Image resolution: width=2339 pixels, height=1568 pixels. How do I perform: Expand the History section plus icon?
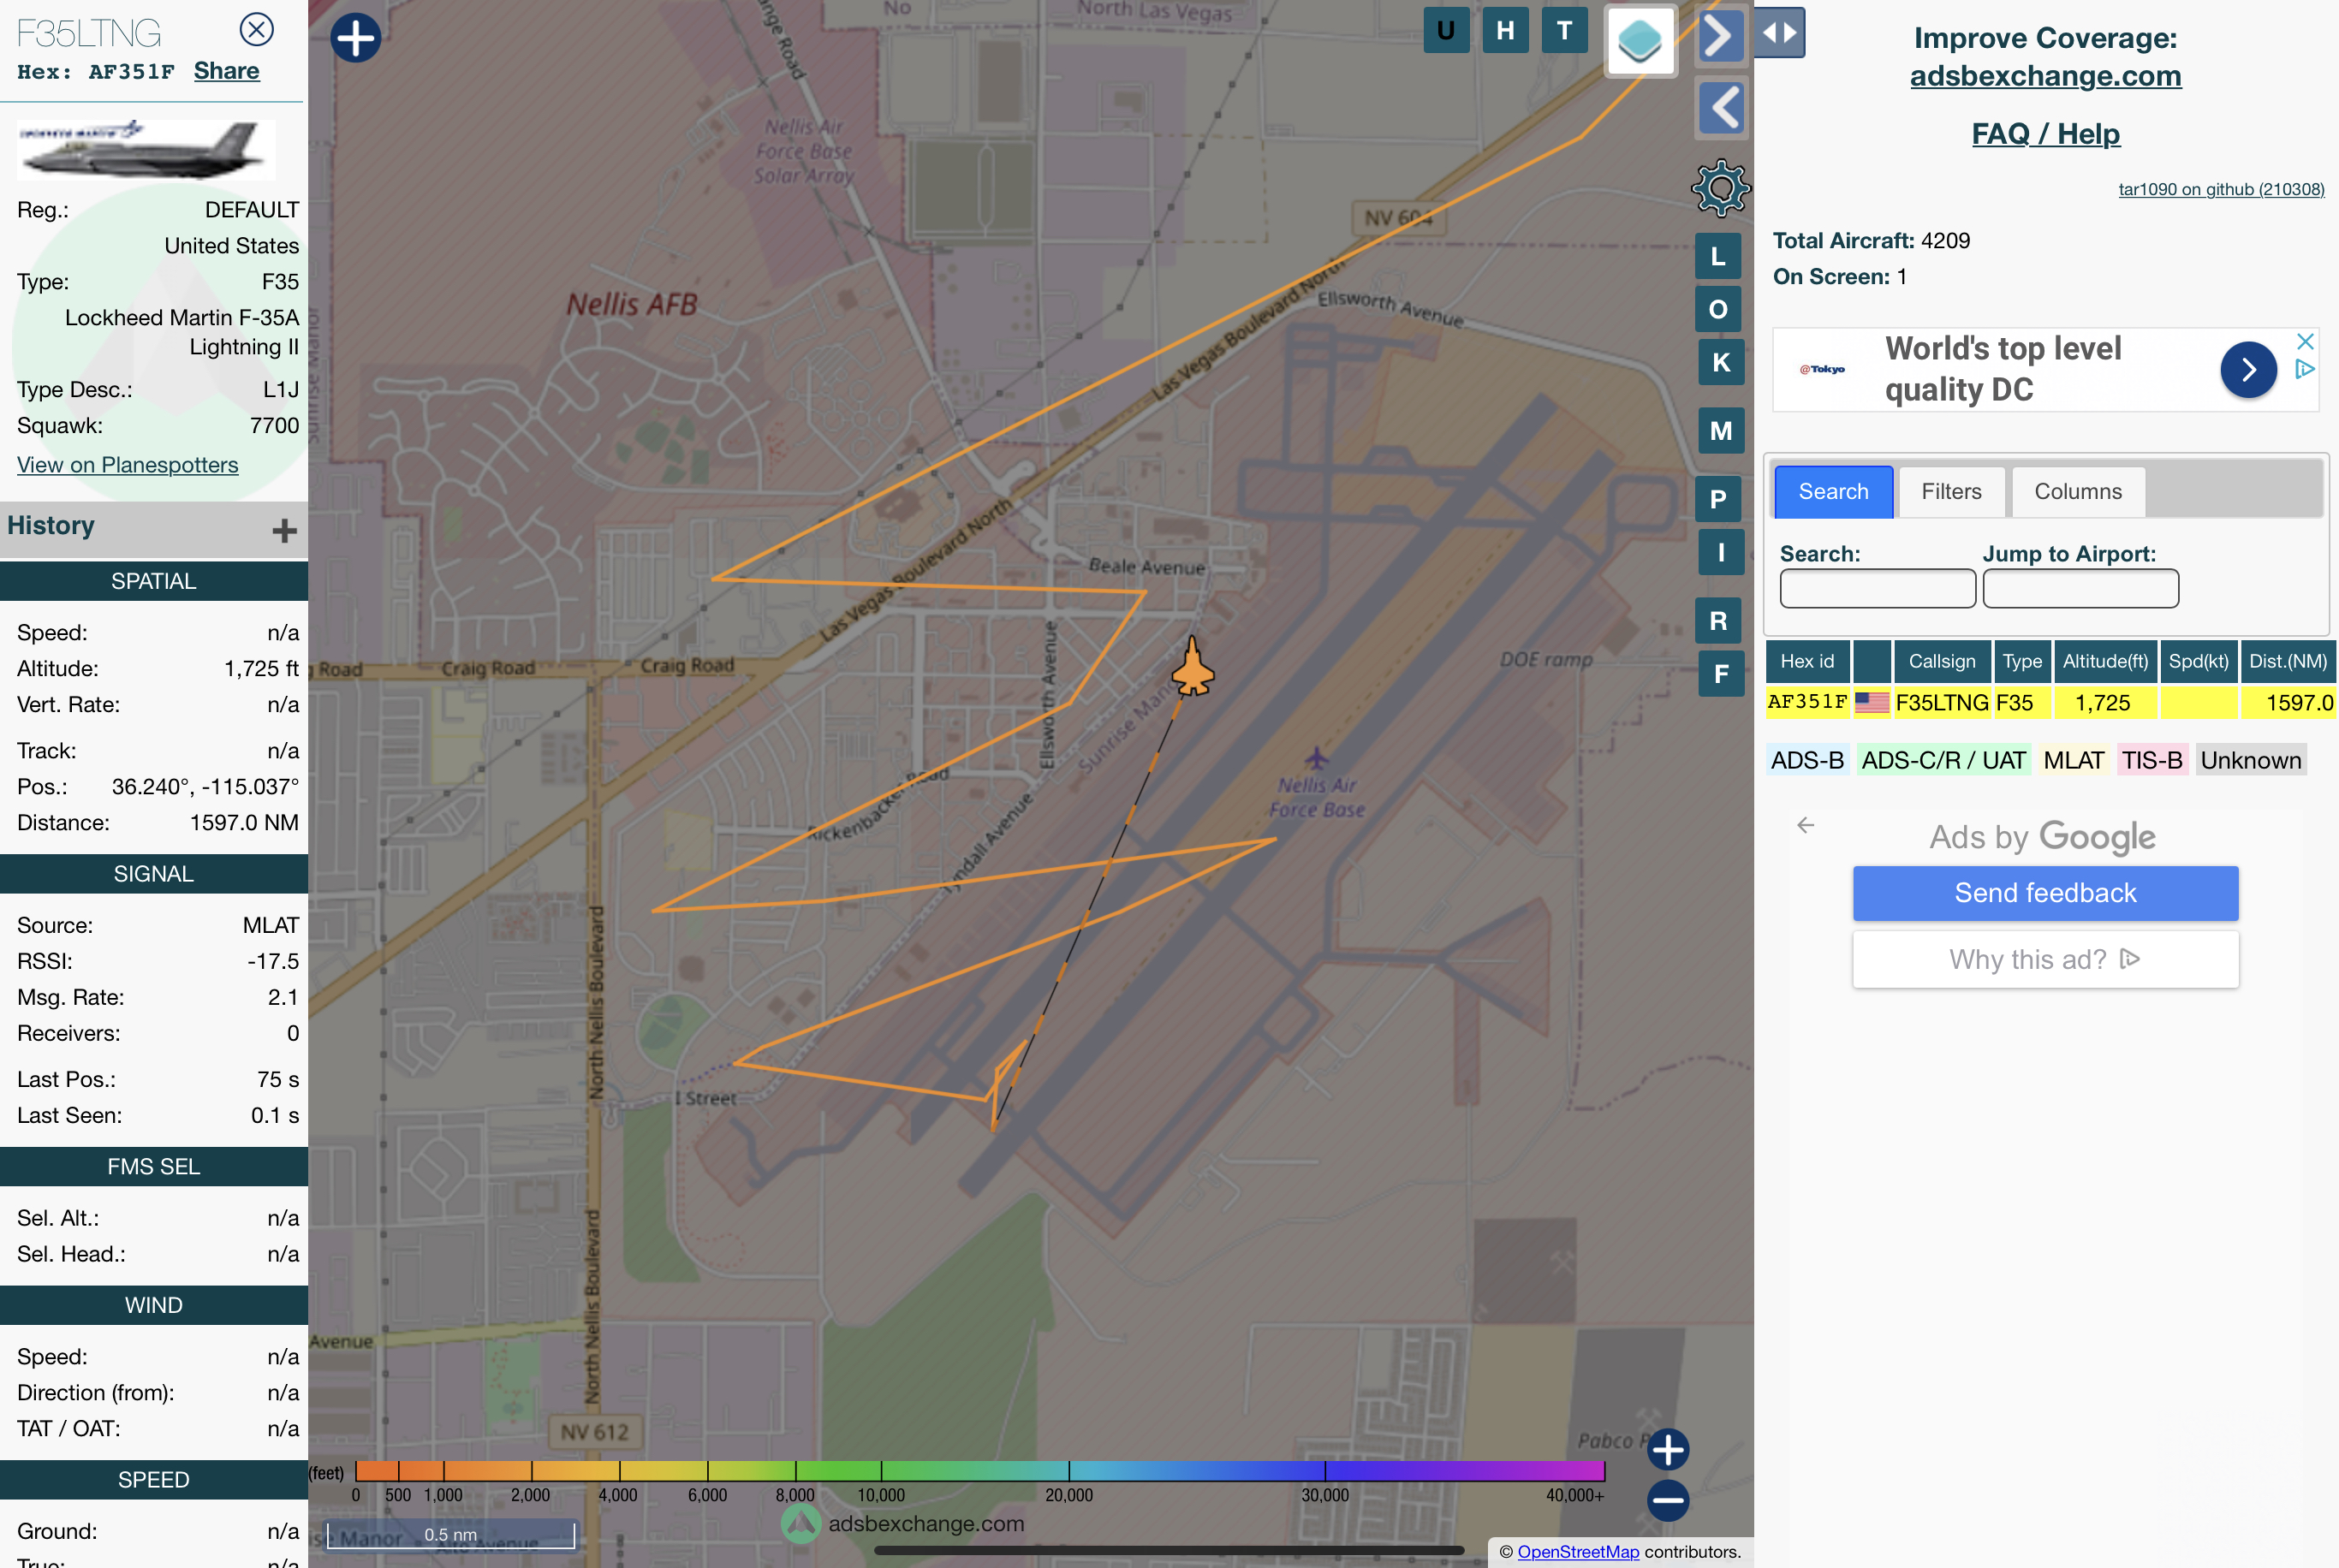(285, 530)
